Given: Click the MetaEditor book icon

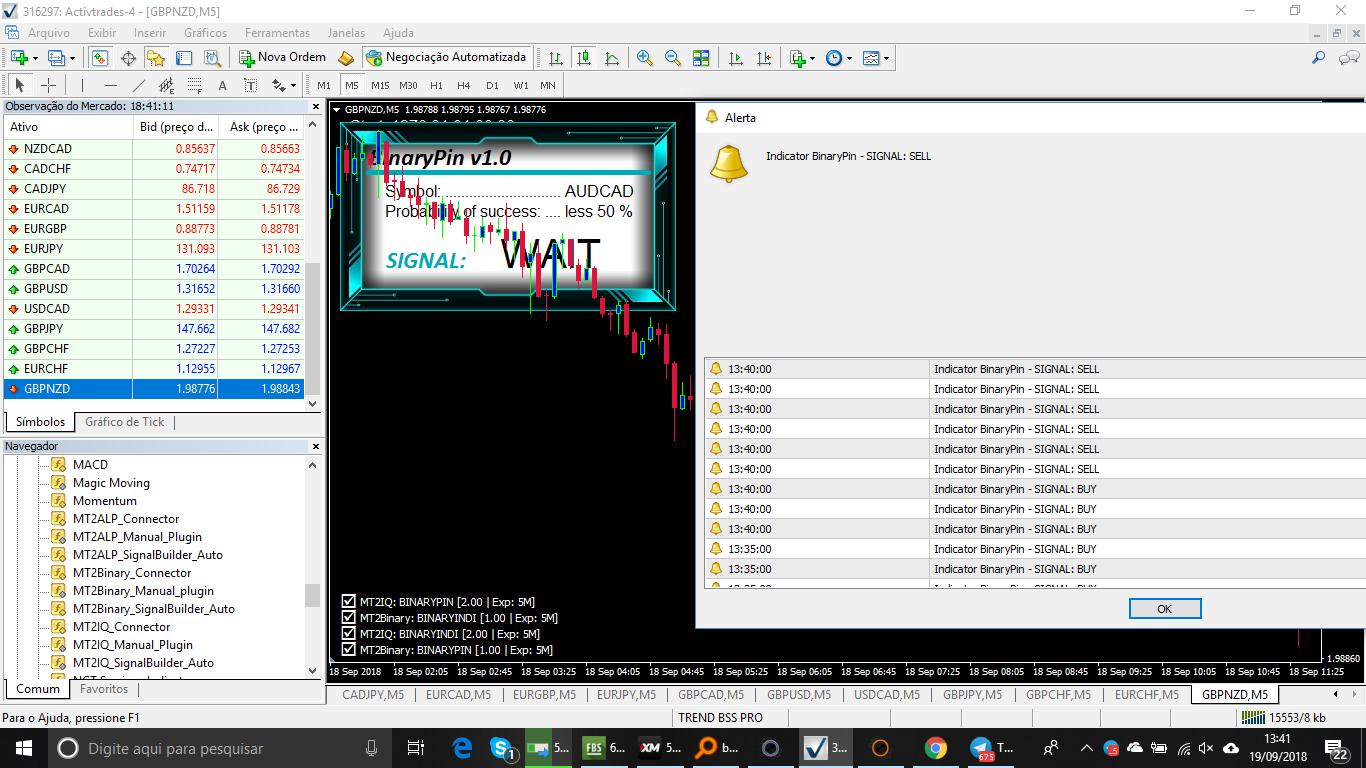Looking at the screenshot, I should coord(346,58).
